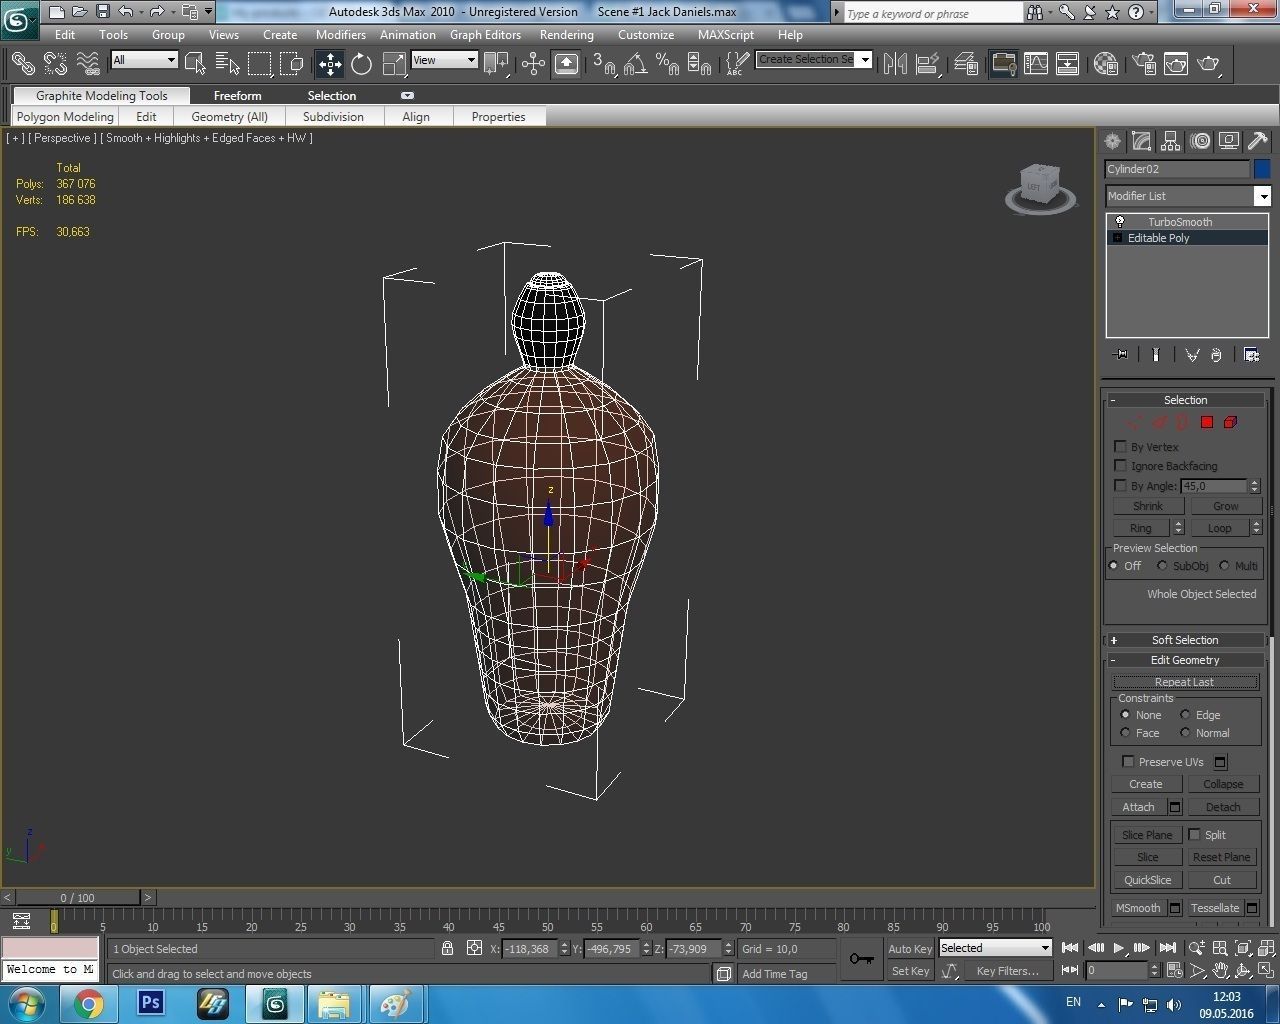
Task: Activate Select and Move tool
Action: click(330, 64)
